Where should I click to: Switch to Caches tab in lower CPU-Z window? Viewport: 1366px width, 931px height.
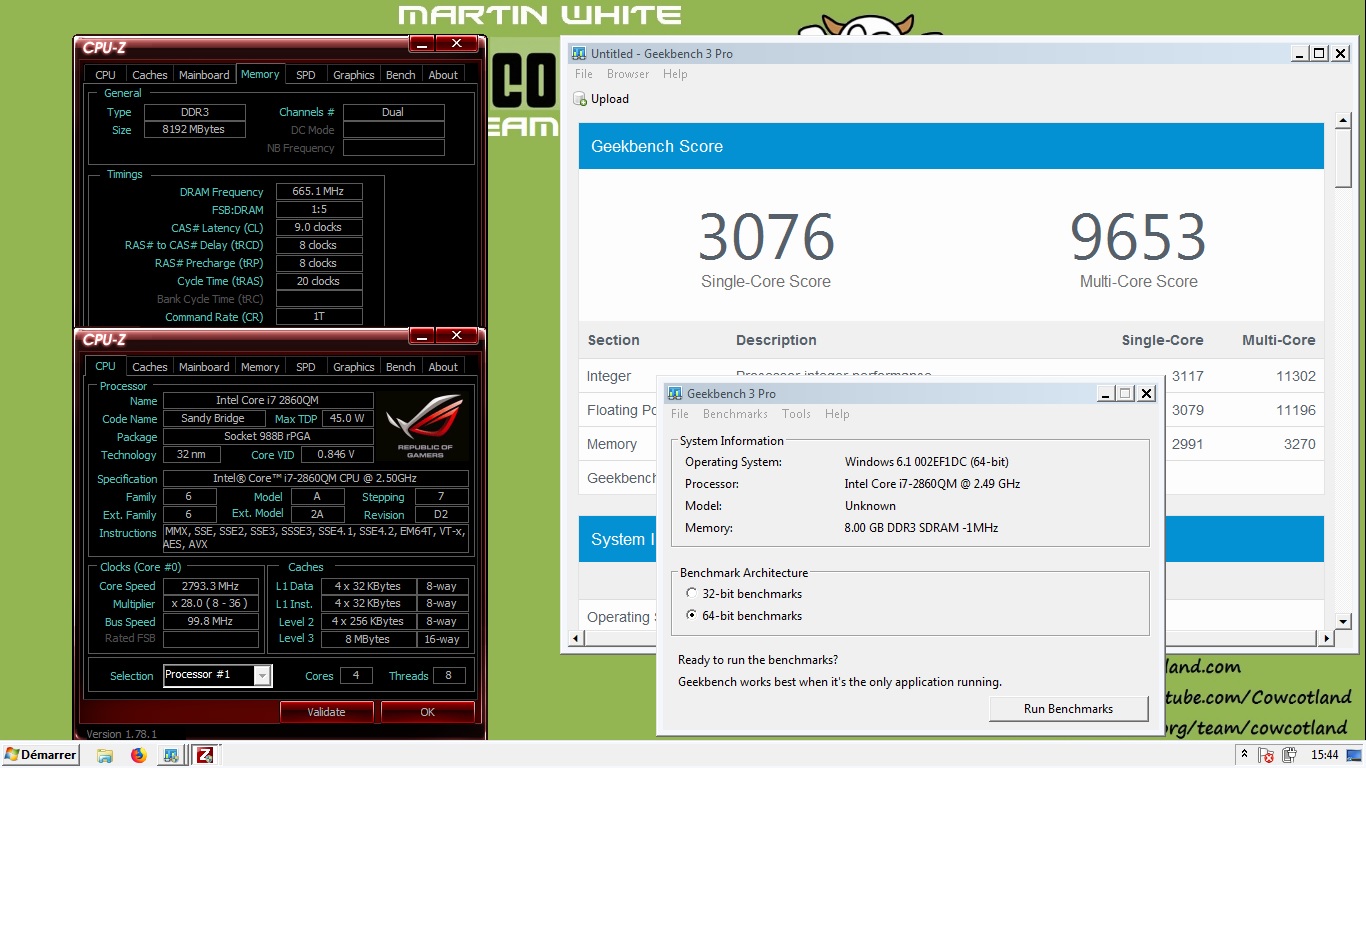click(x=150, y=367)
